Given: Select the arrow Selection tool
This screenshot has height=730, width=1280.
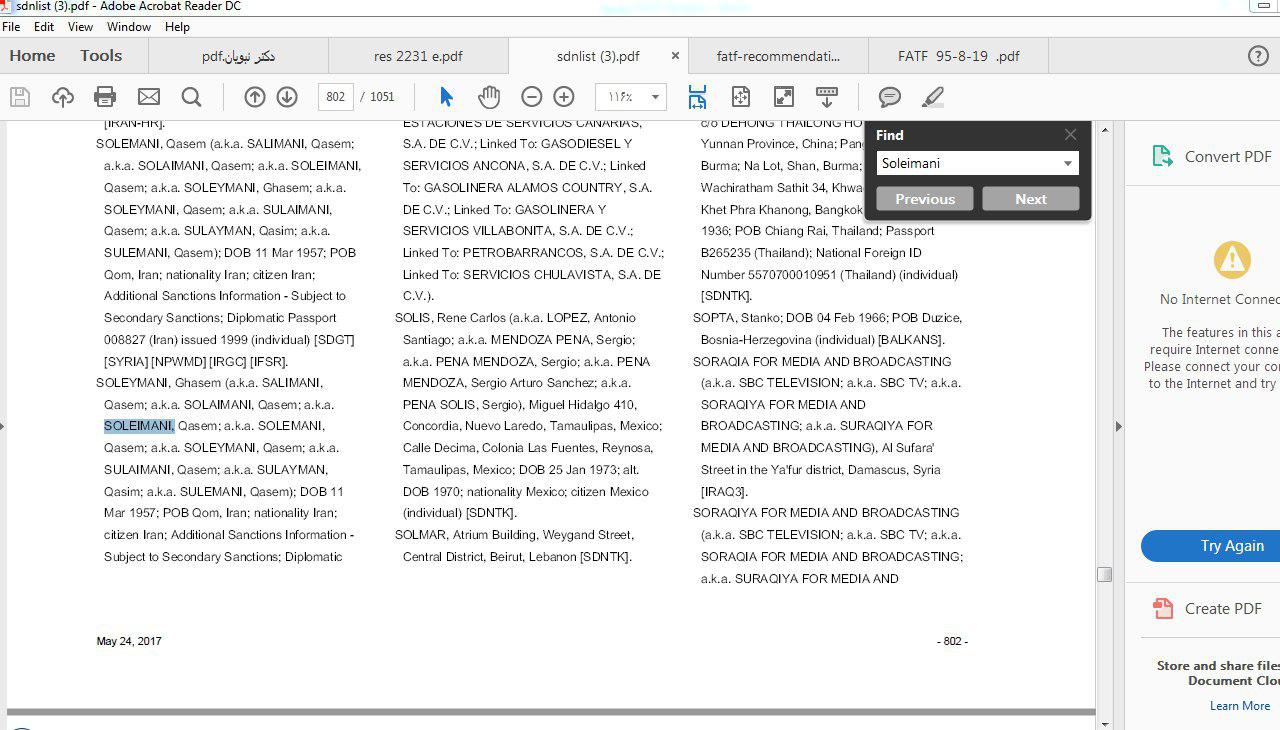Looking at the screenshot, I should (446, 97).
